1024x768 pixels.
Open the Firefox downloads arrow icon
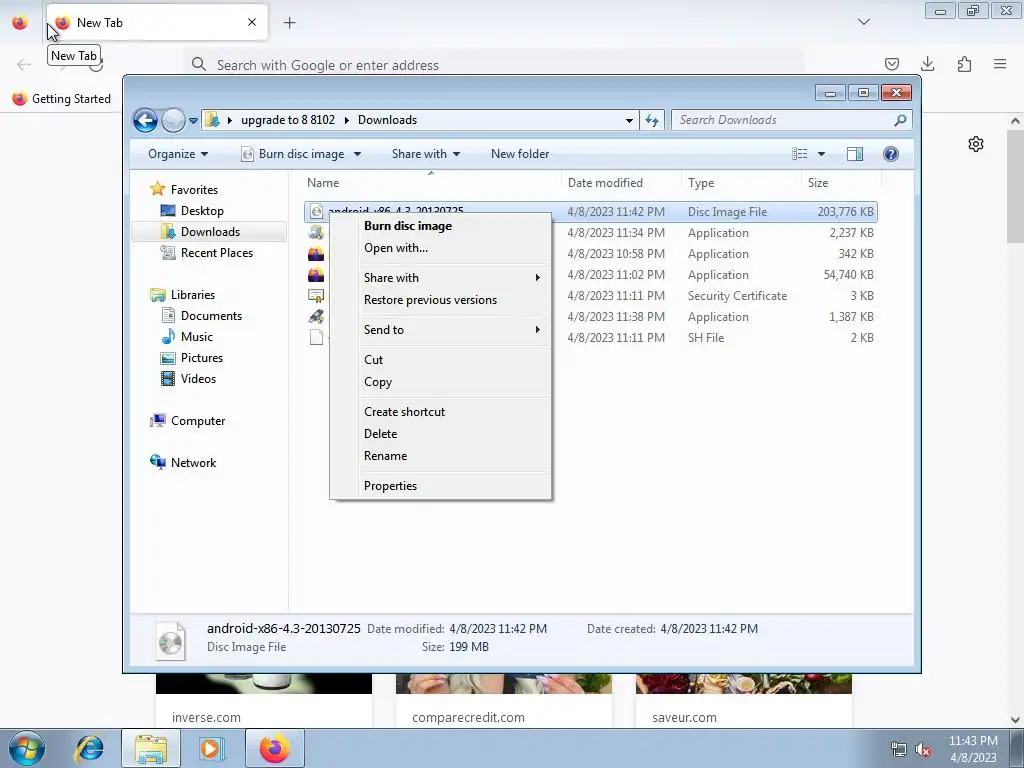coord(927,64)
